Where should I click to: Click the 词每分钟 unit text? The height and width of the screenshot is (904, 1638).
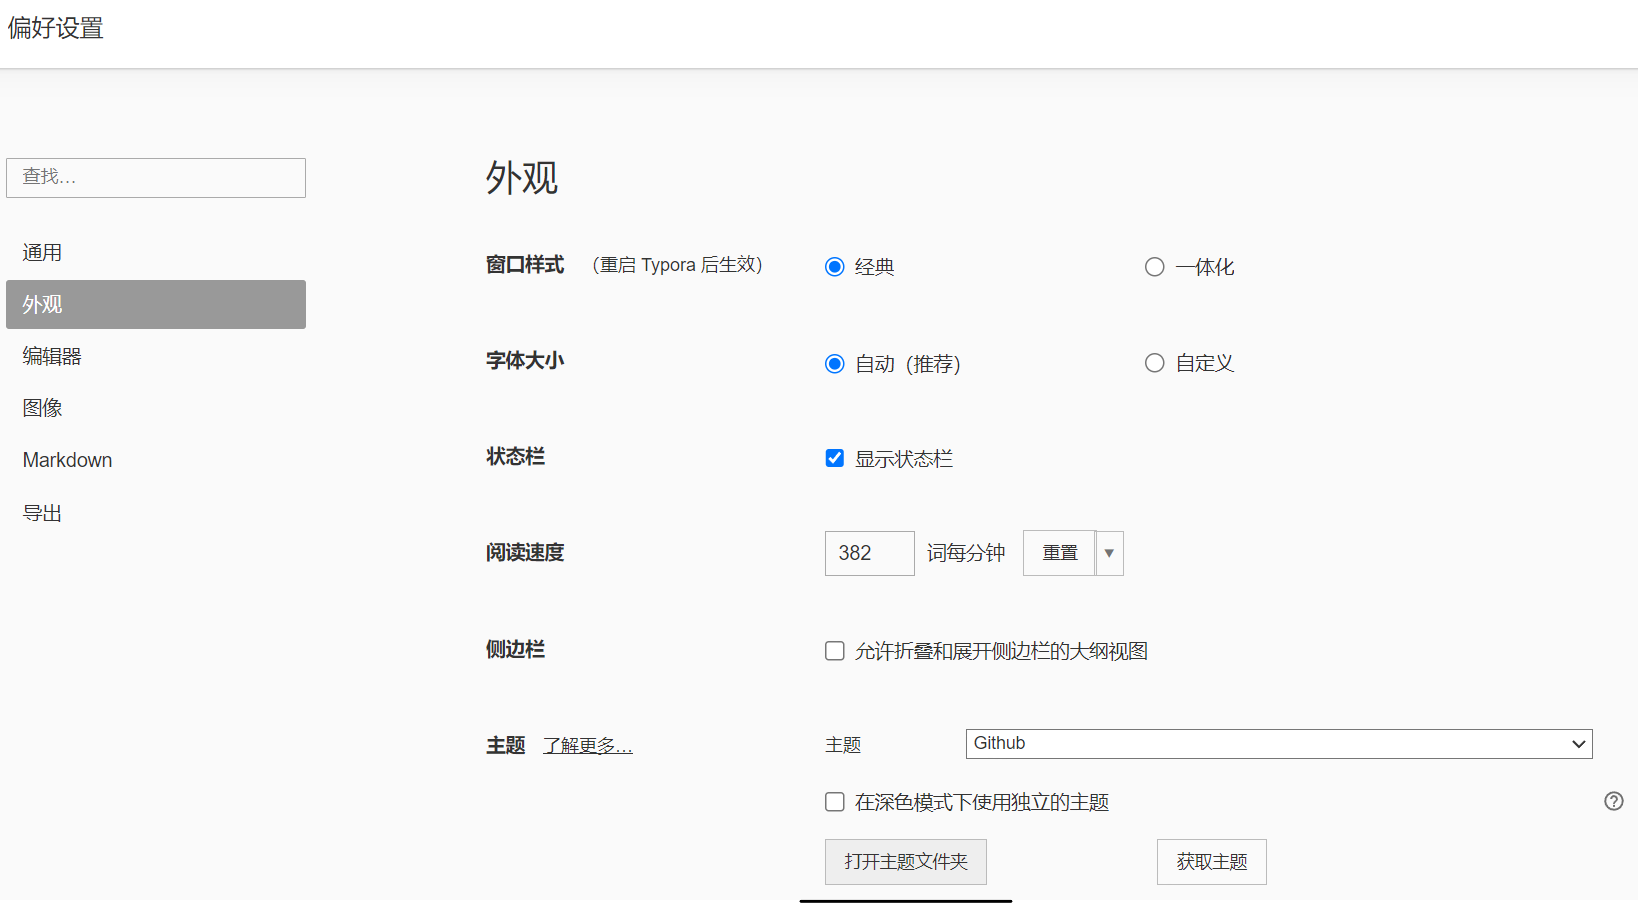pyautogui.click(x=966, y=553)
